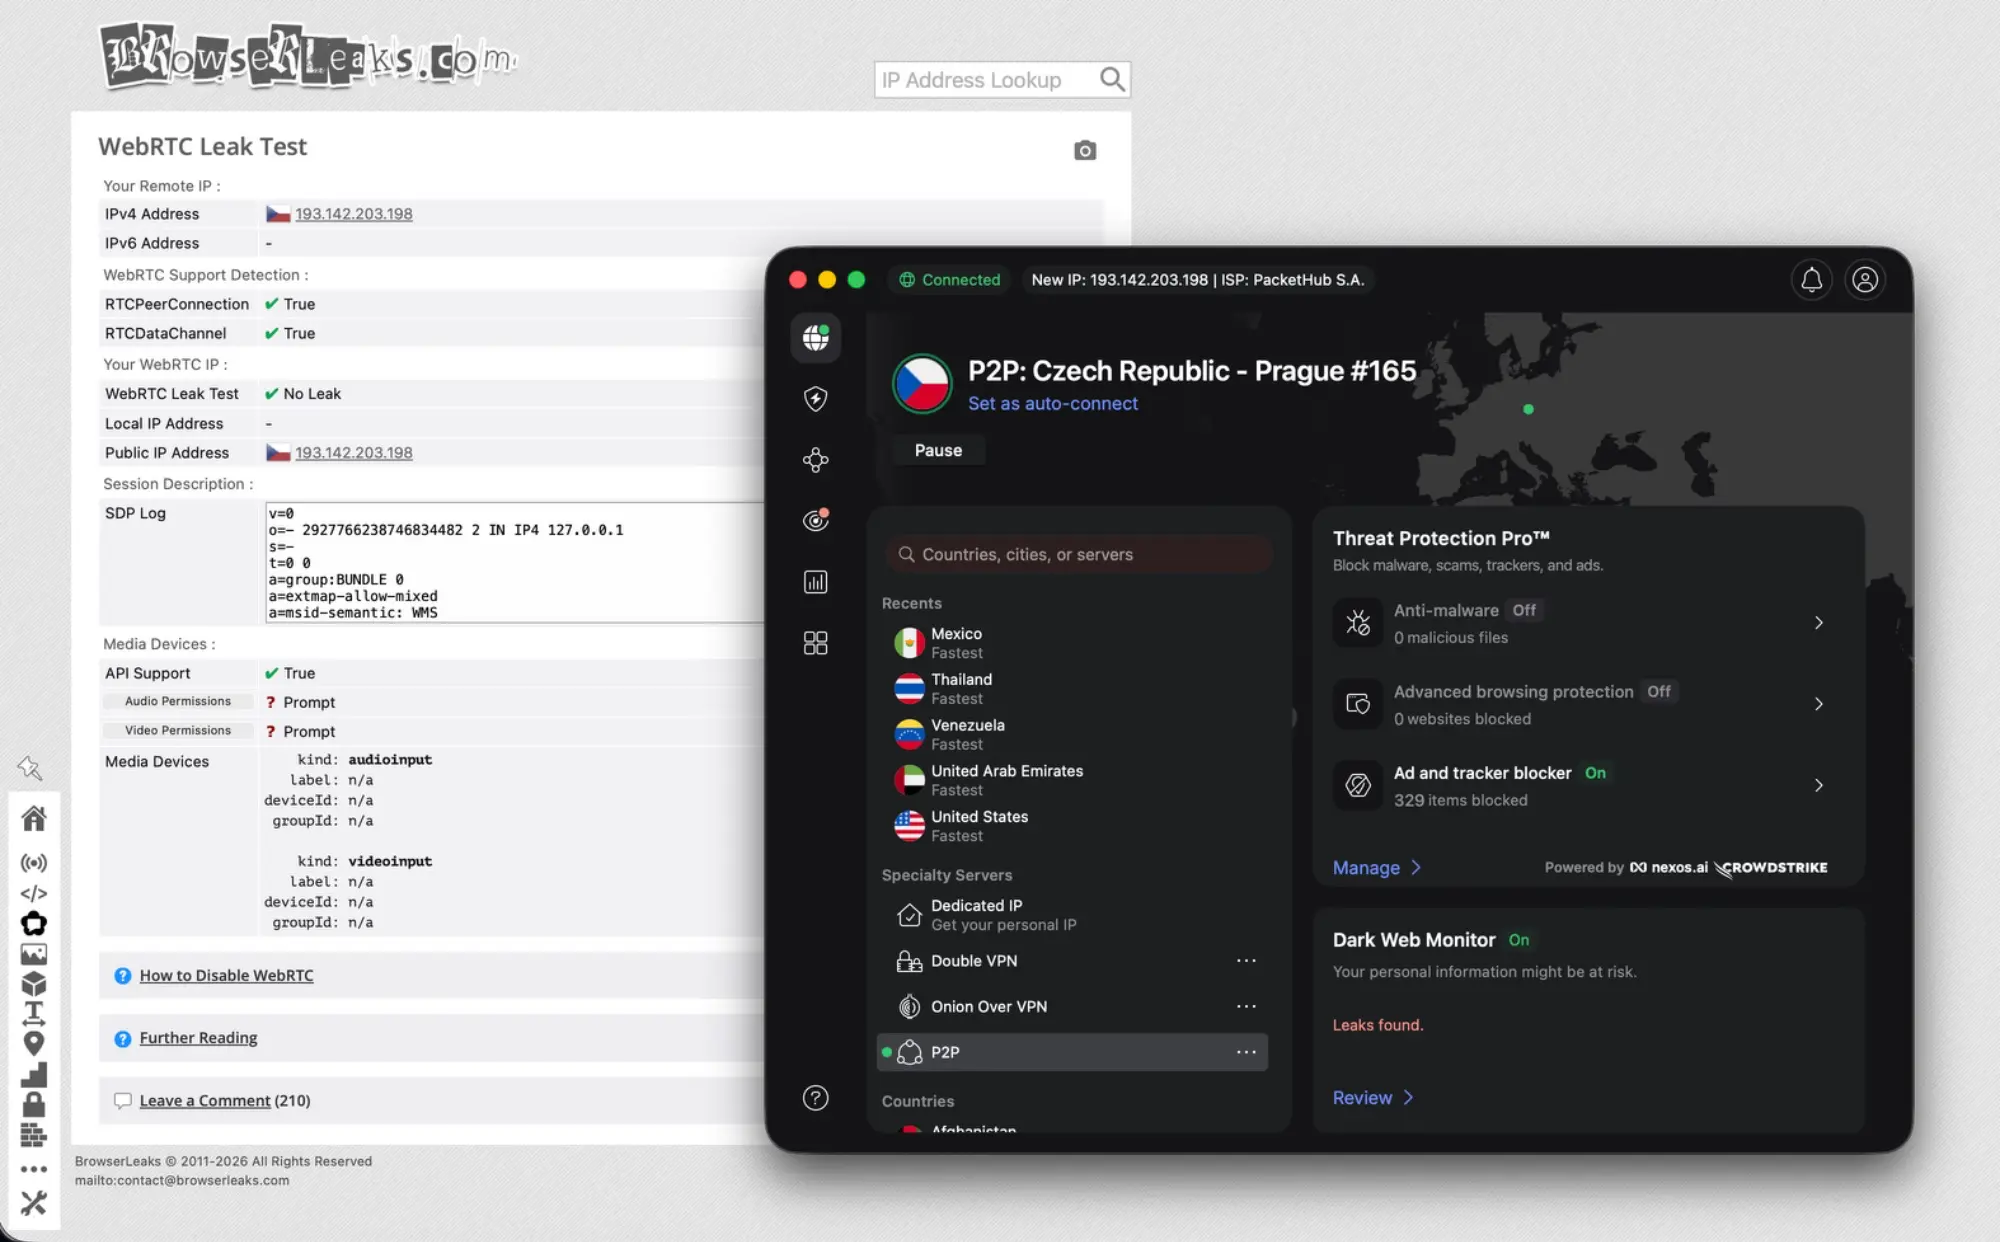Open the Meshnet nodes icon
Image resolution: width=2000 pixels, height=1242 pixels.
tap(815, 460)
